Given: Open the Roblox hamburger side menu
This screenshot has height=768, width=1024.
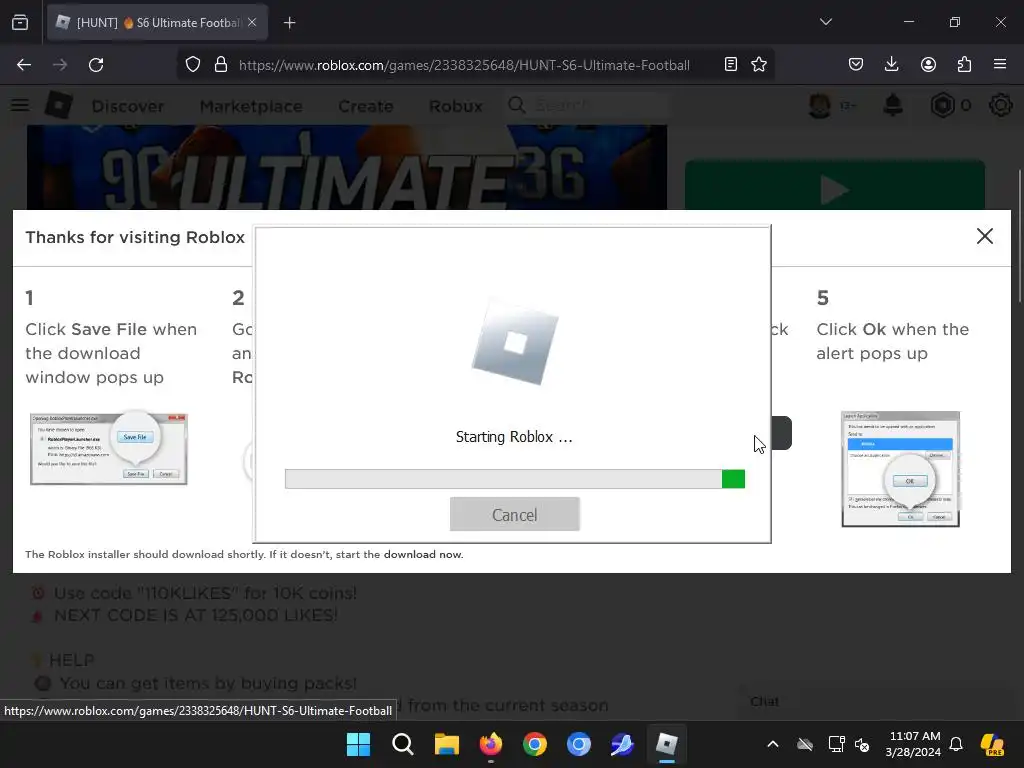Looking at the screenshot, I should coord(20,105).
